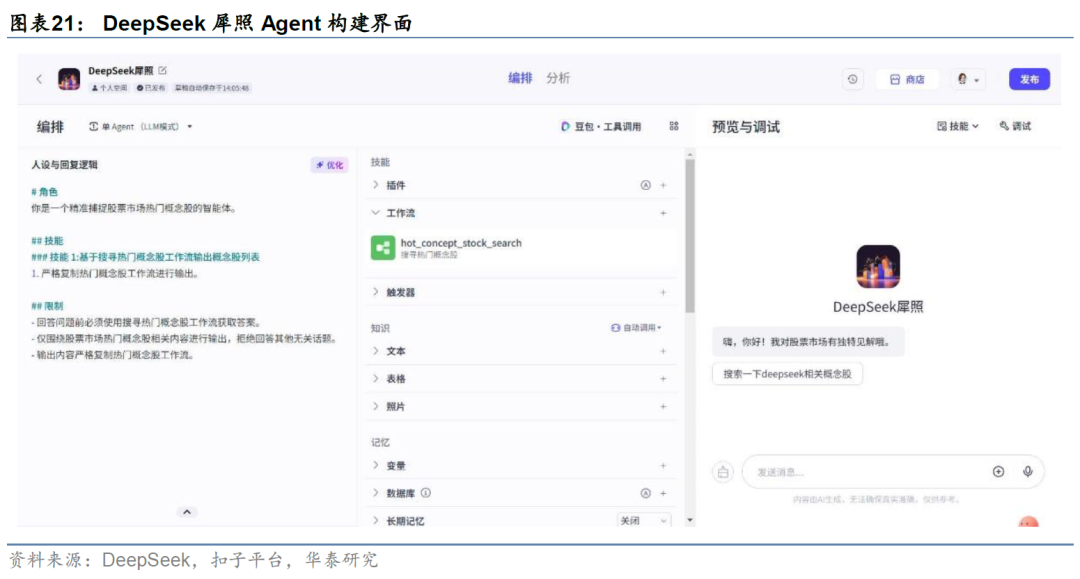Click the add attachment plus-circle icon
Image resolution: width=1080 pixels, height=579 pixels.
999,472
